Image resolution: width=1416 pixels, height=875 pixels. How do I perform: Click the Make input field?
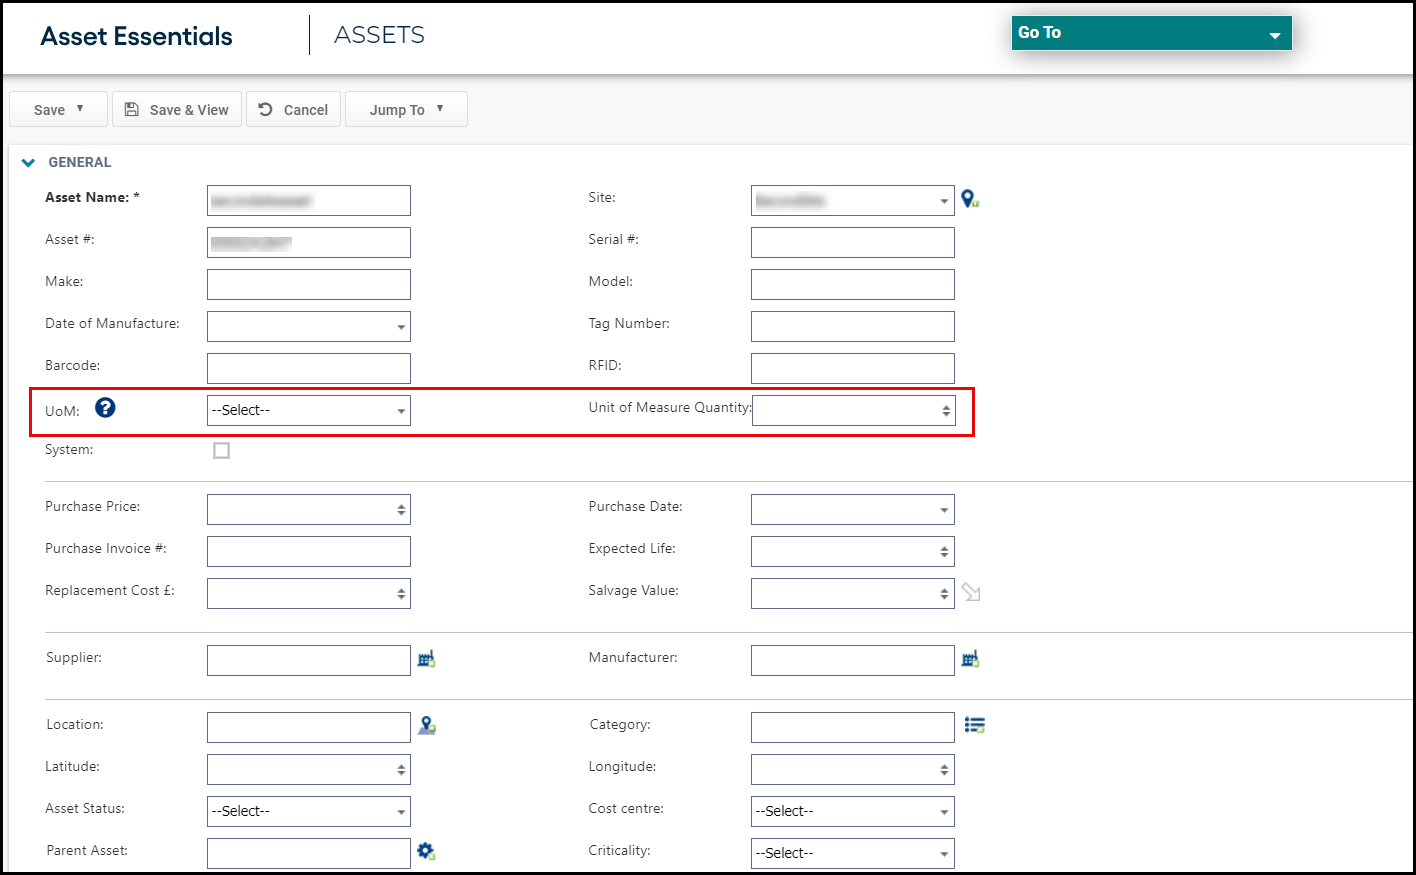click(x=309, y=284)
